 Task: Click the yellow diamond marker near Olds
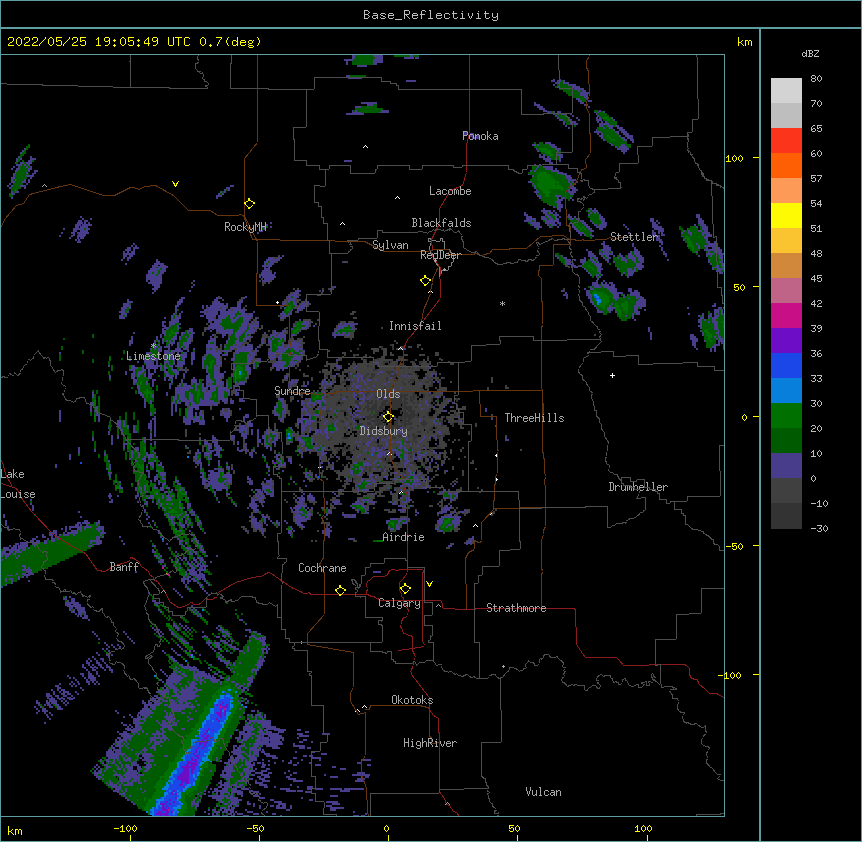click(x=388, y=416)
